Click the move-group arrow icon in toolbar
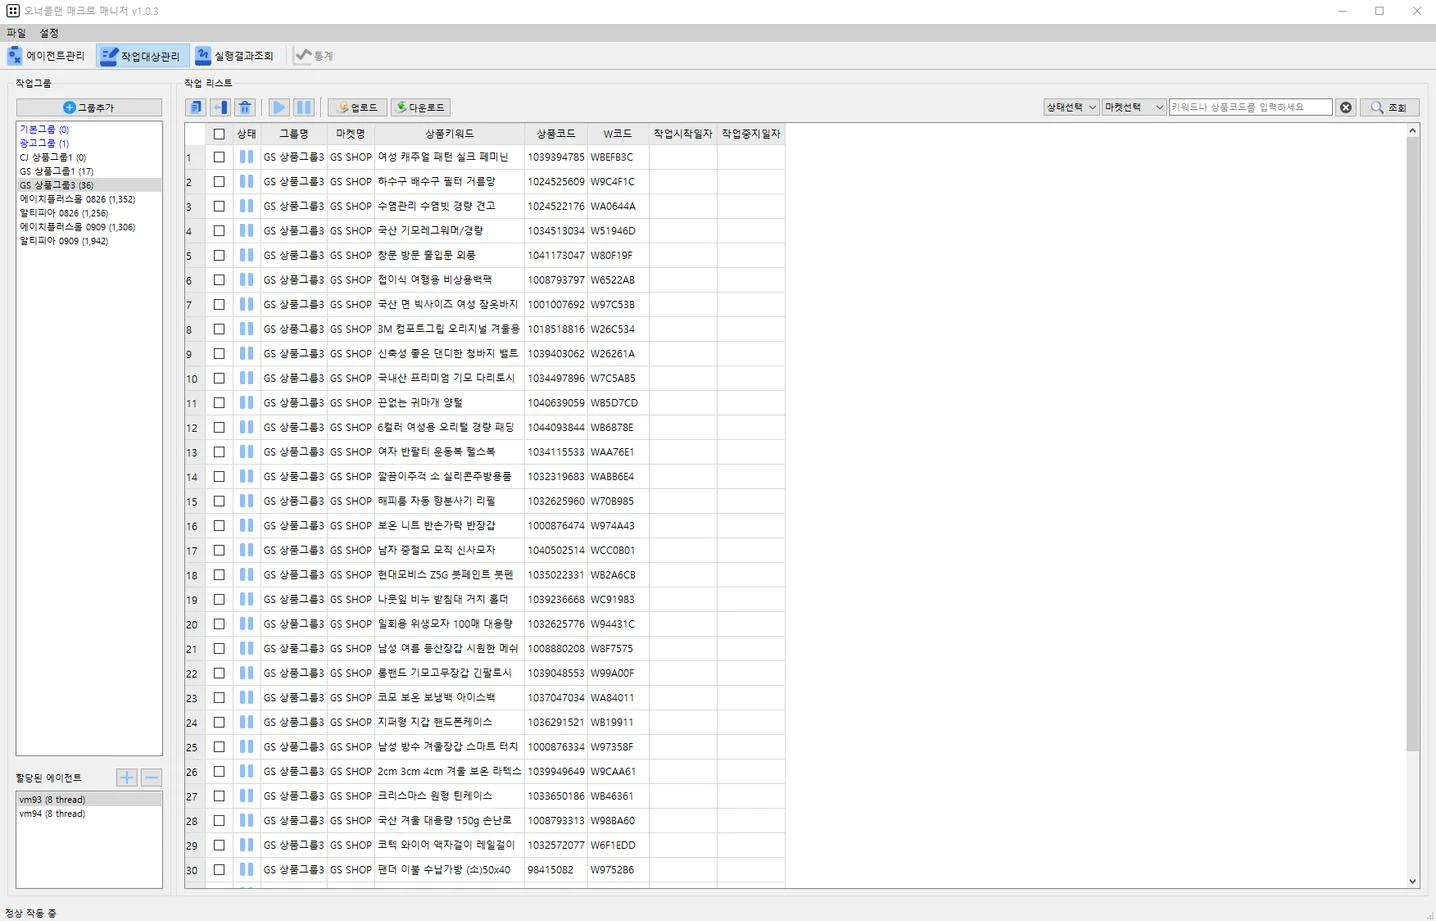Image resolution: width=1436 pixels, height=921 pixels. (220, 107)
